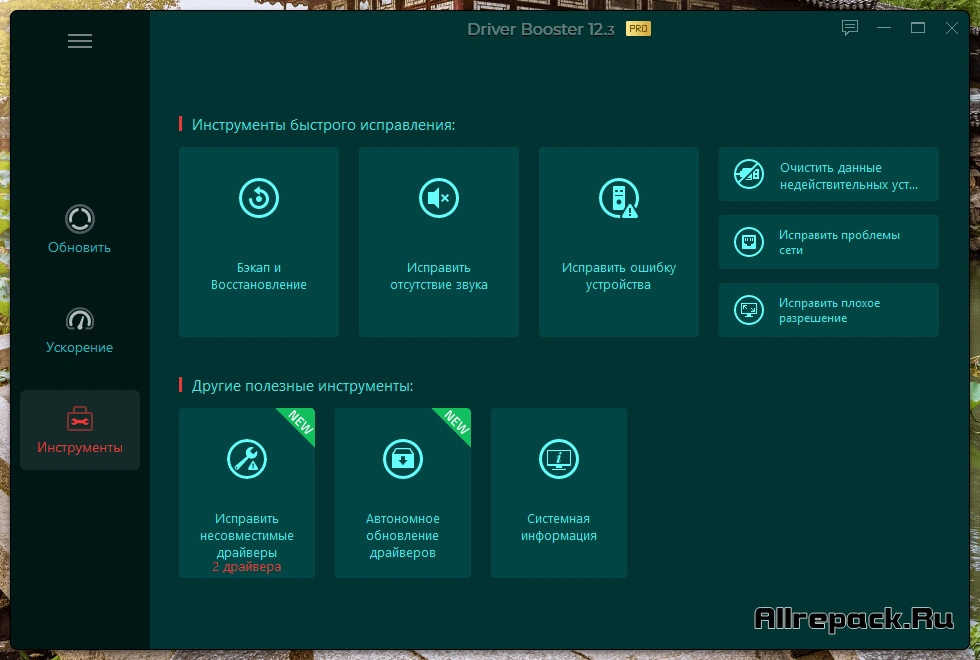Close the Driver Booster window
This screenshot has width=980, height=660.
[951, 28]
